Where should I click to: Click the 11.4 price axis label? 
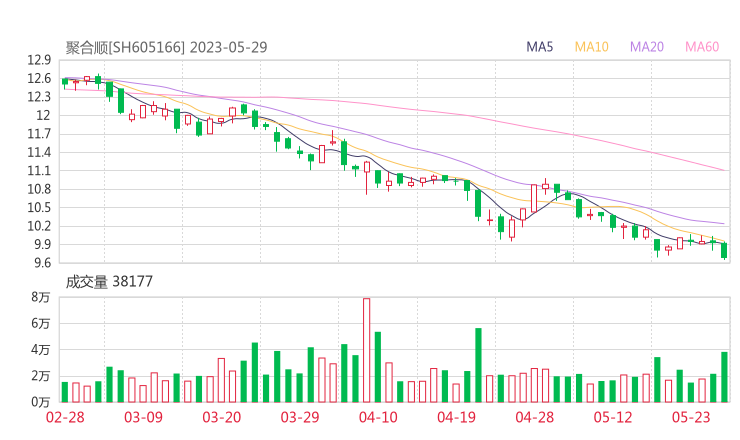pos(39,152)
